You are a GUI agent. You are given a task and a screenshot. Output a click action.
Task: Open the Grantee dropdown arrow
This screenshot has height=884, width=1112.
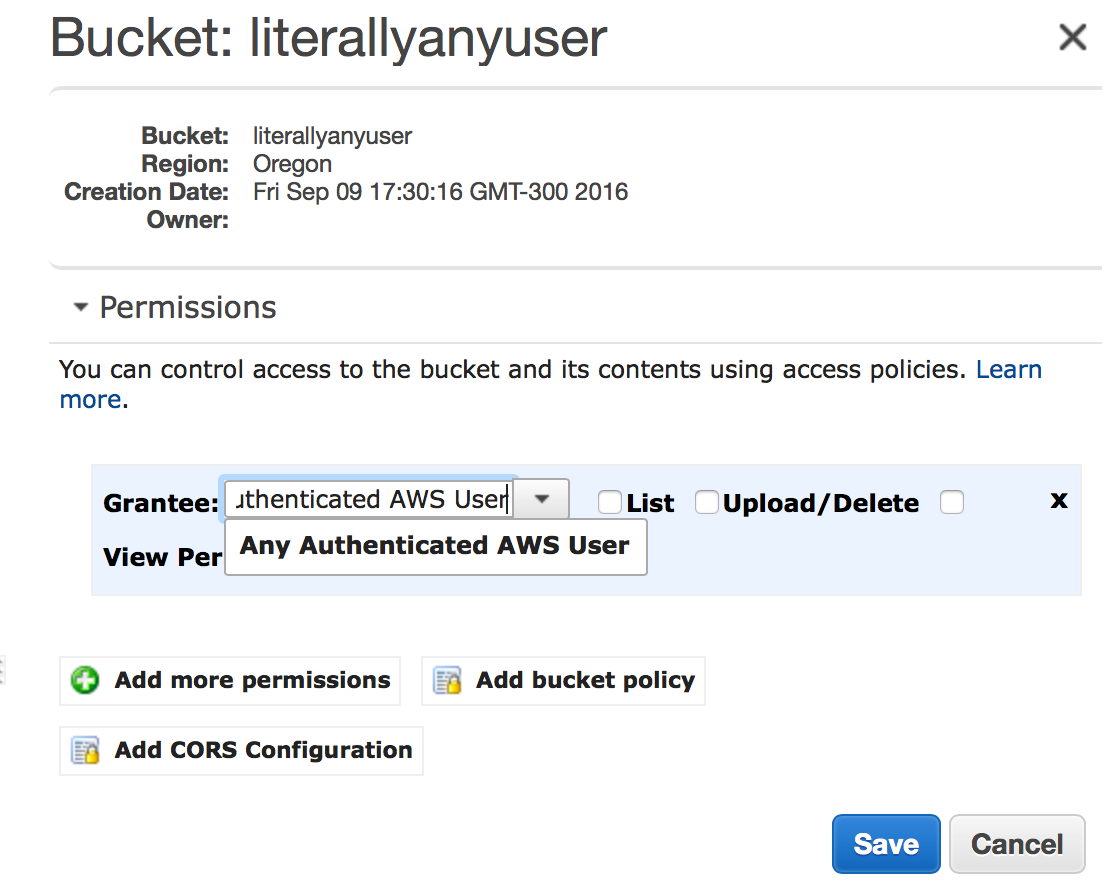pyautogui.click(x=541, y=499)
